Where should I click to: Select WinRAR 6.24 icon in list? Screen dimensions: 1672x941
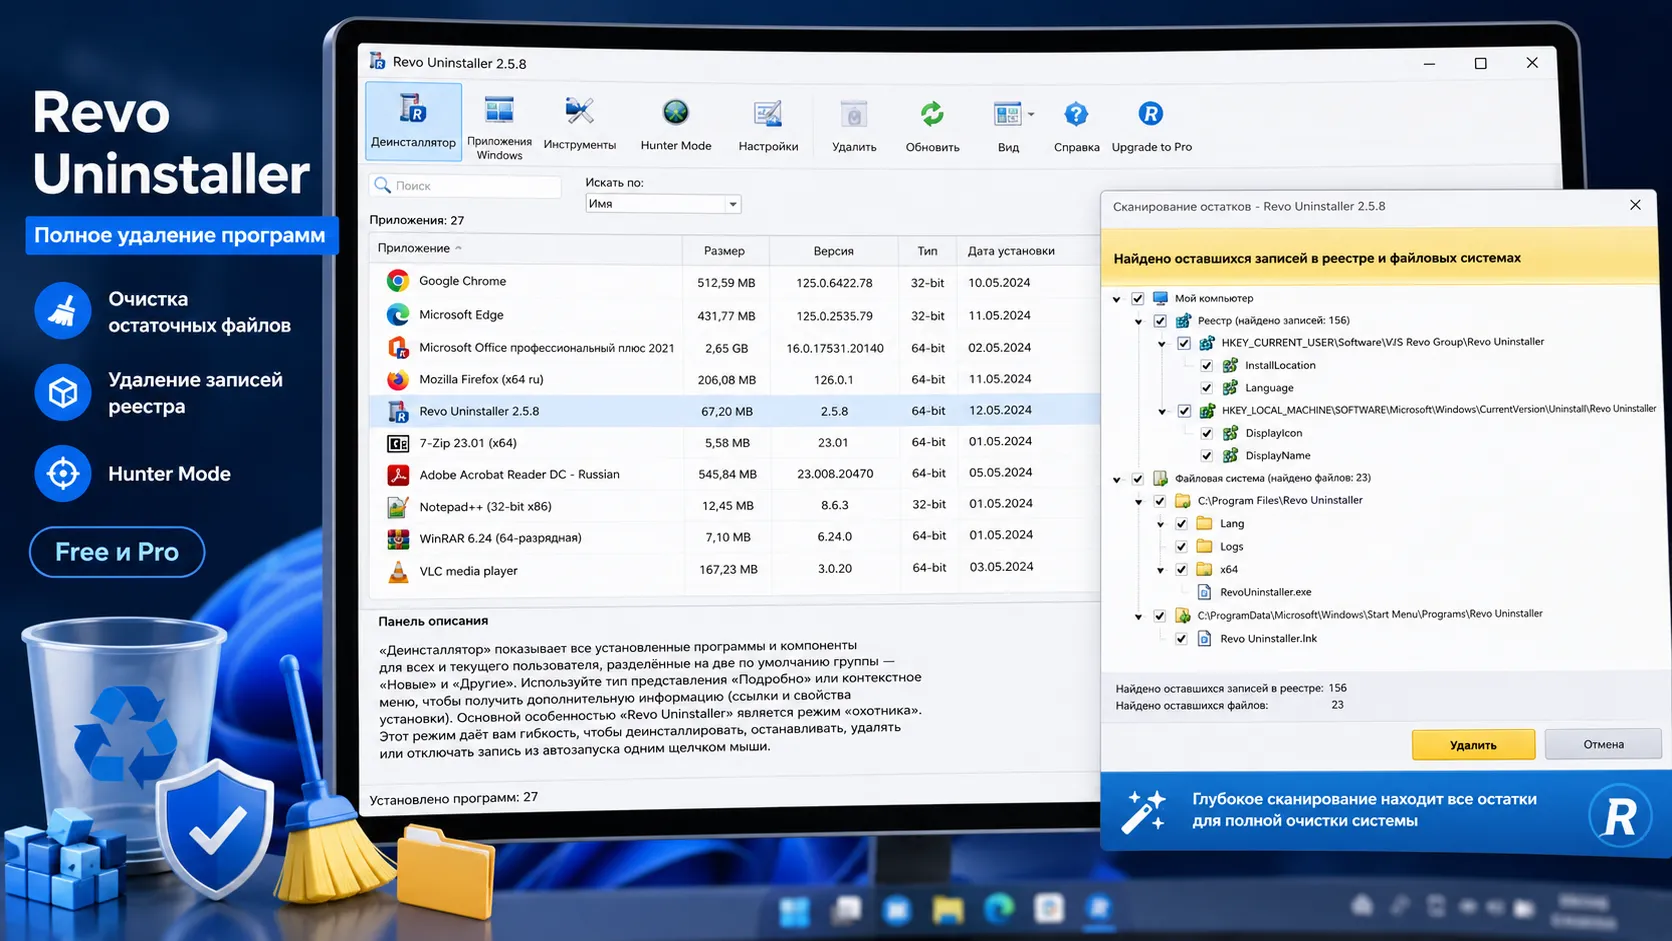398,539
